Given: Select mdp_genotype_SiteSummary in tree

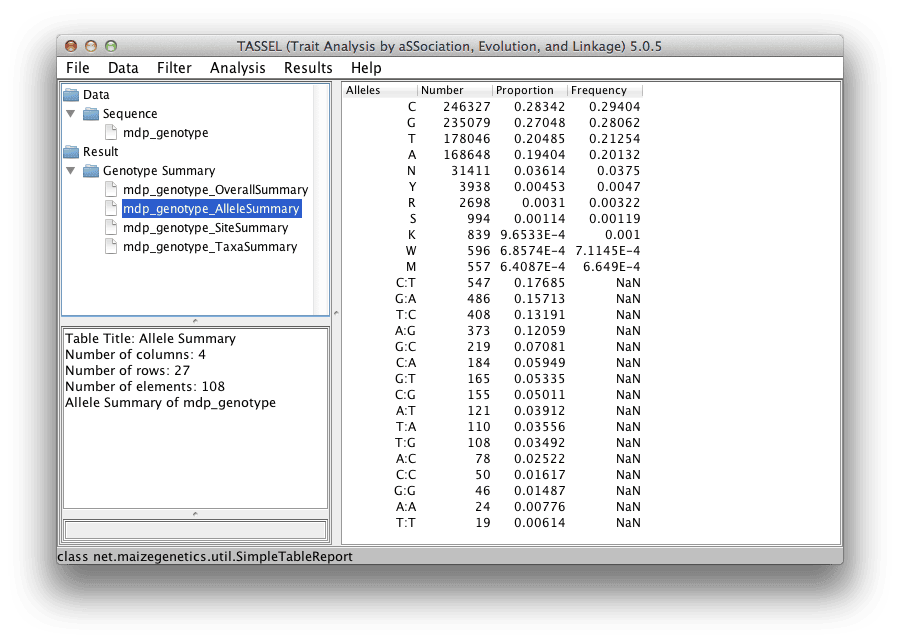Looking at the screenshot, I should pos(205,227).
